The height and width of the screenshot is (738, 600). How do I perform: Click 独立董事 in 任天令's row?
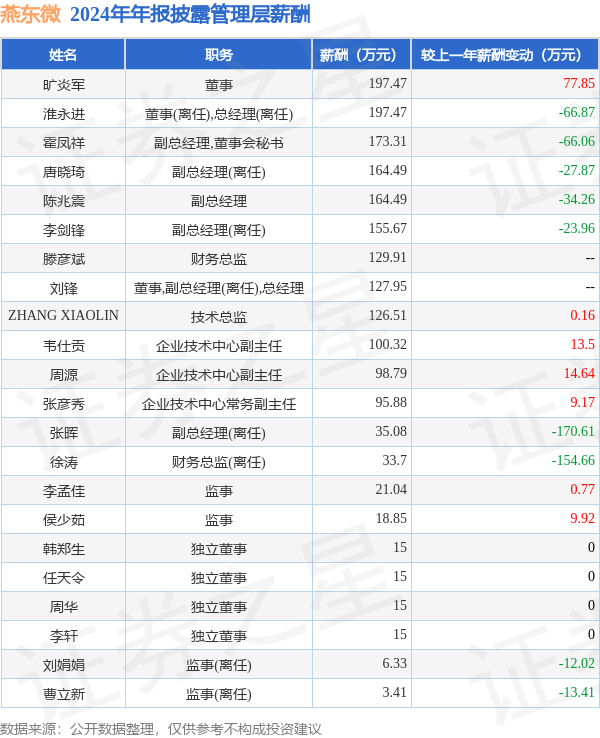click(x=219, y=578)
